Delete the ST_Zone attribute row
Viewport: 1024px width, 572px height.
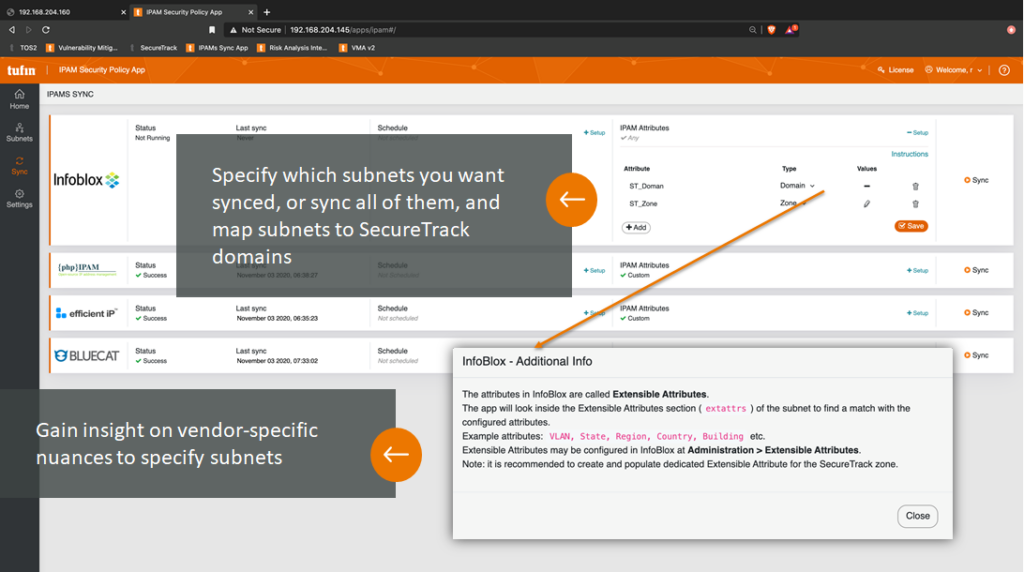(915, 204)
